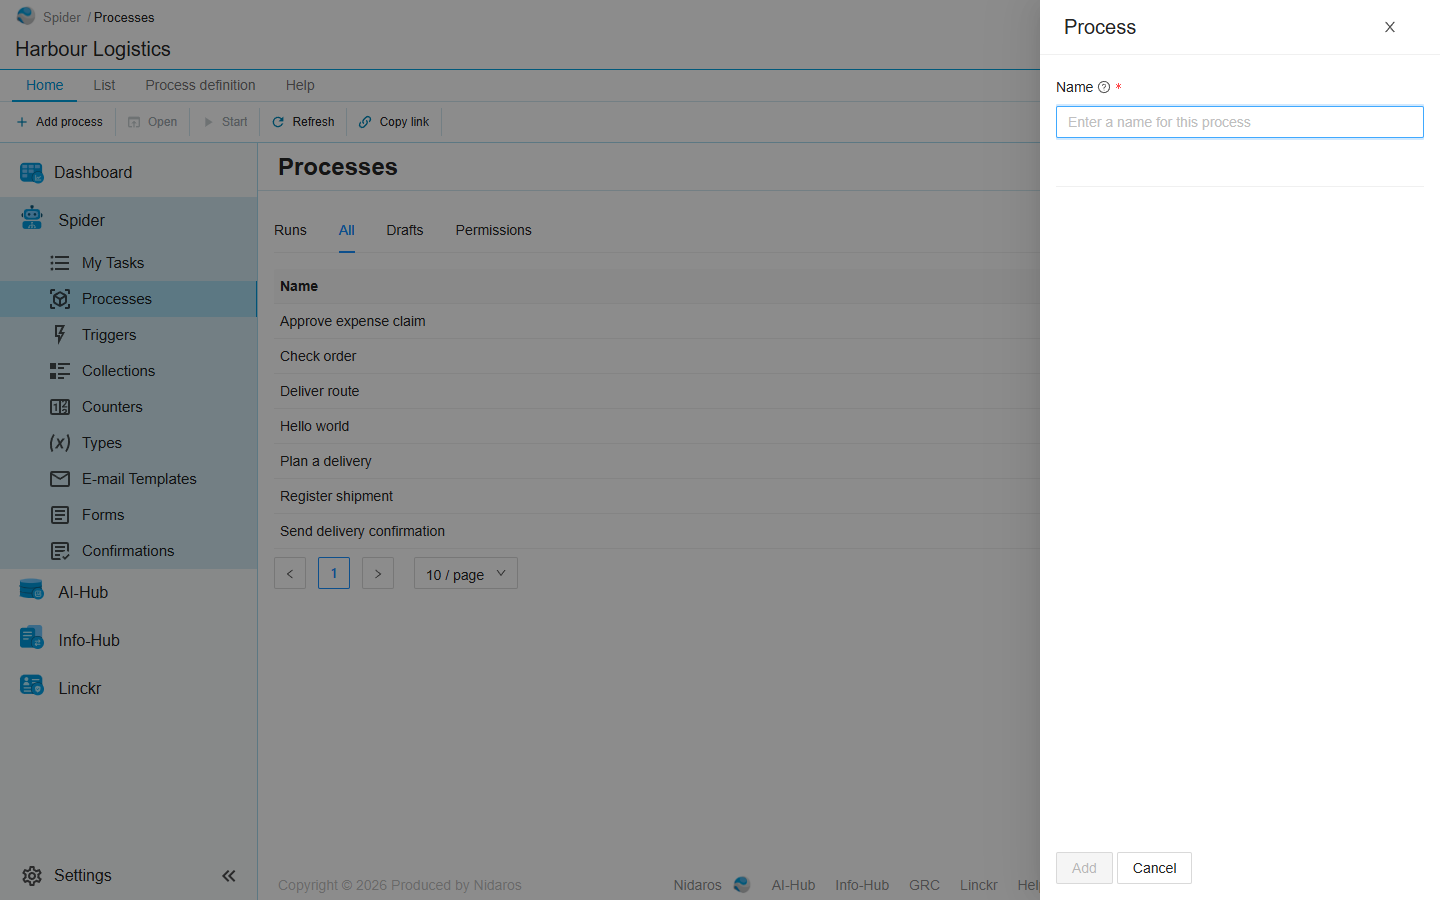Screen dimensions: 1440x900
Task: Click the Name field help icon
Action: point(1104,87)
